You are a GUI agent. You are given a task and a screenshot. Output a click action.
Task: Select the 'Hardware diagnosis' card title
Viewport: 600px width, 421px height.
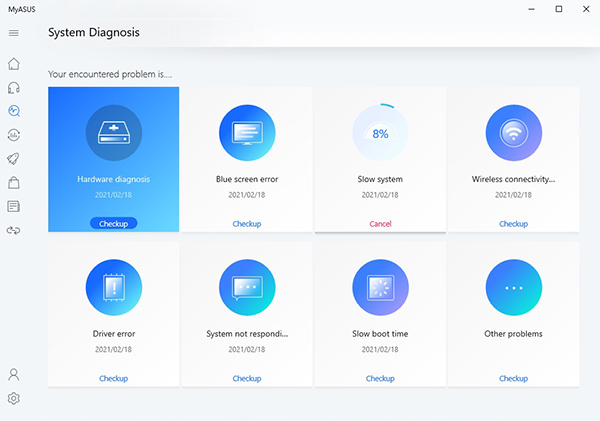(x=114, y=179)
